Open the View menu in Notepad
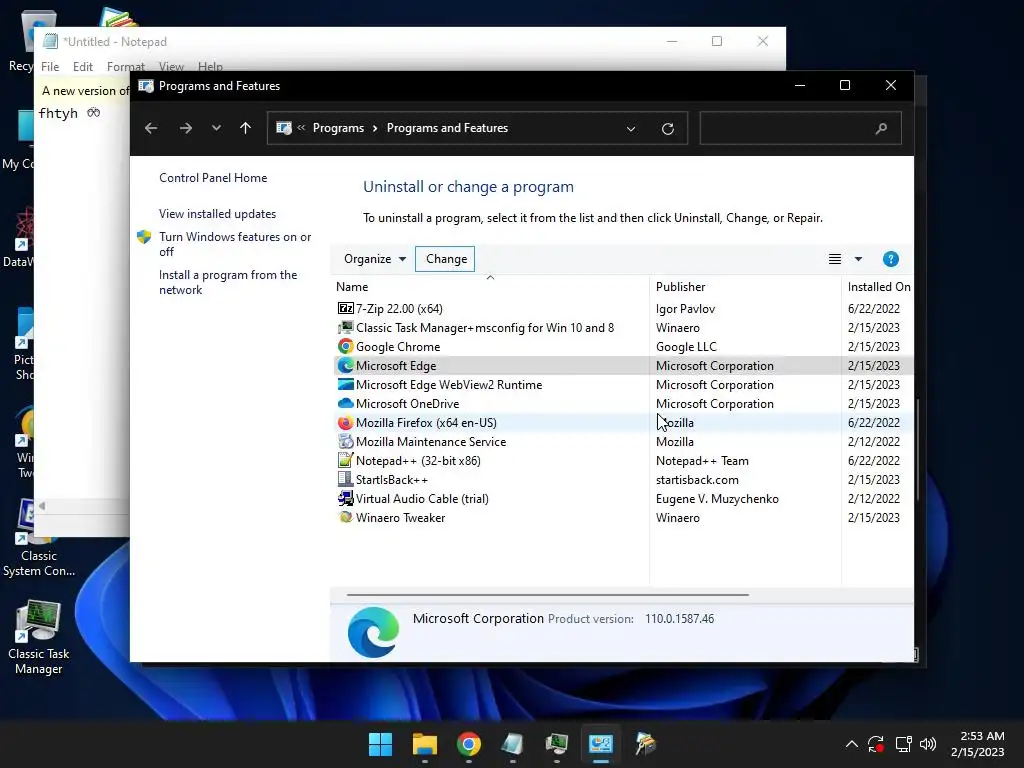 pos(171,67)
